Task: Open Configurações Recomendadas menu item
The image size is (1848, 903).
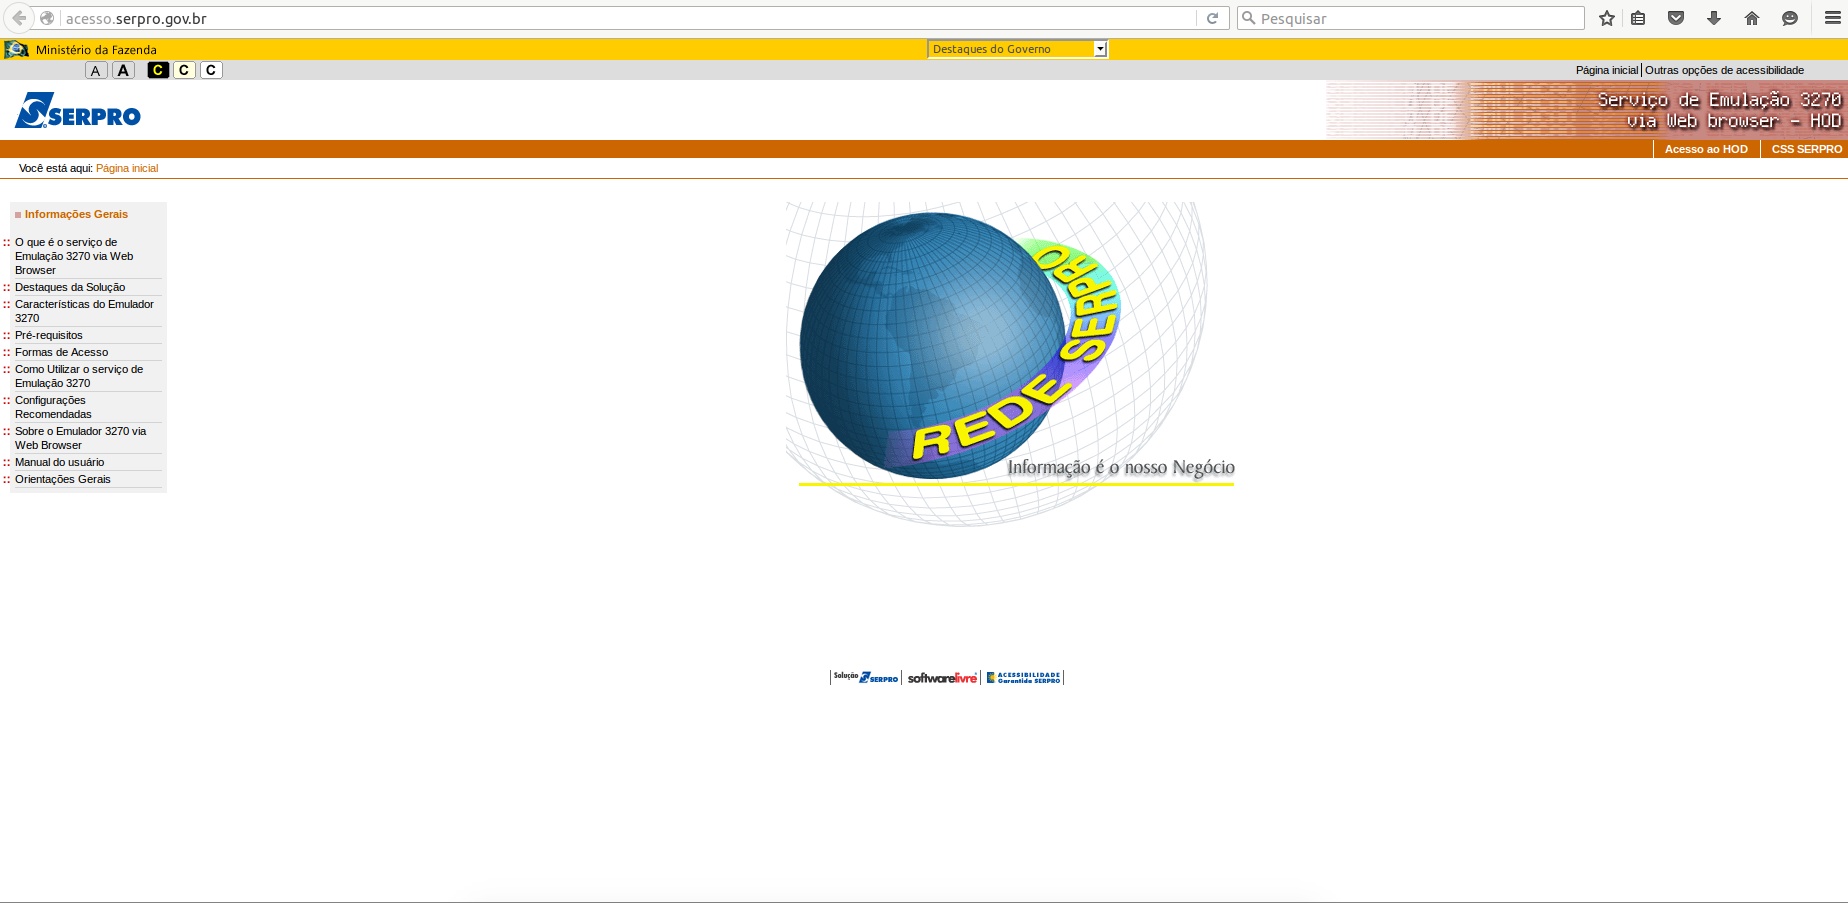Action: pyautogui.click(x=53, y=407)
